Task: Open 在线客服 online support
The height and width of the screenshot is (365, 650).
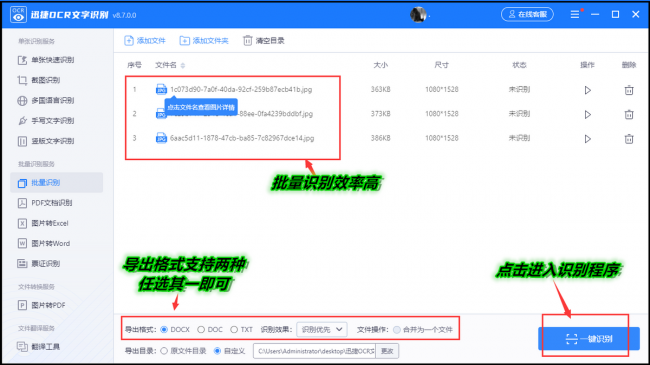Action: (527, 15)
